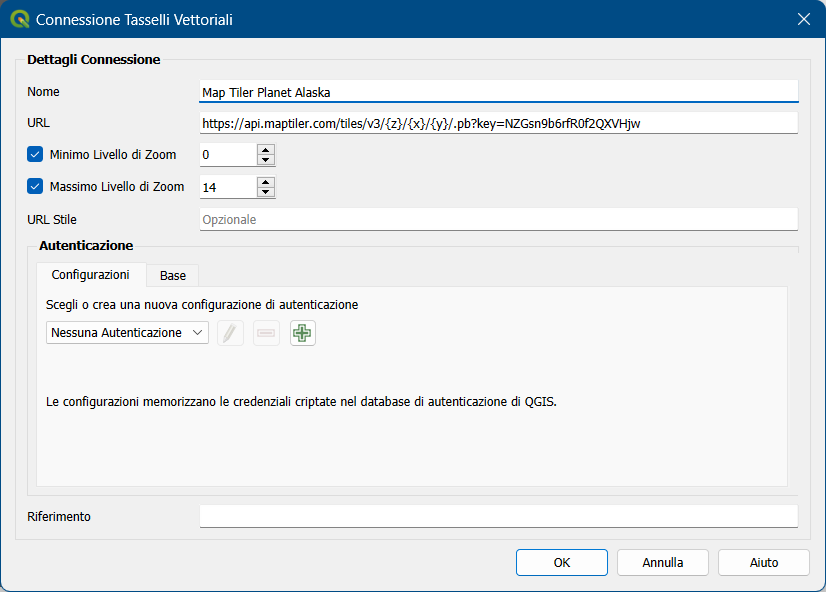Cancel with the Annulla button
This screenshot has width=826, height=592.
coord(663,563)
